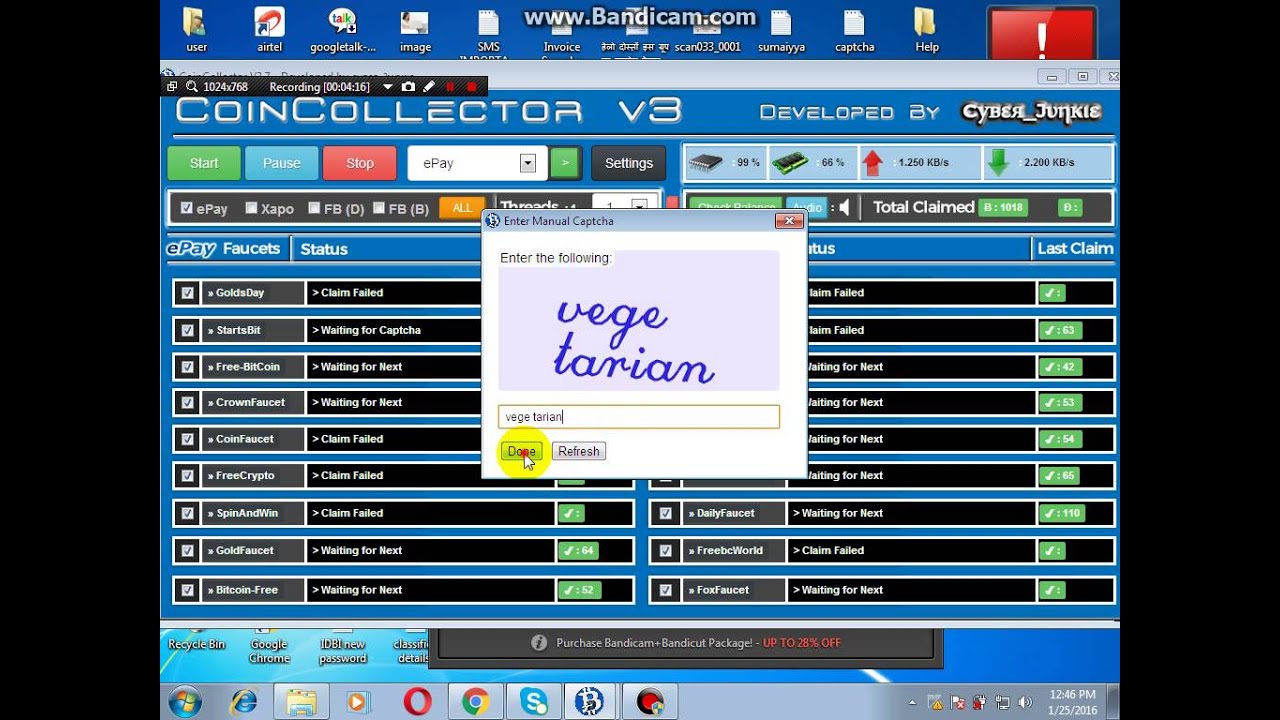
Task: Click the green RAM memory icon
Action: [x=790, y=162]
